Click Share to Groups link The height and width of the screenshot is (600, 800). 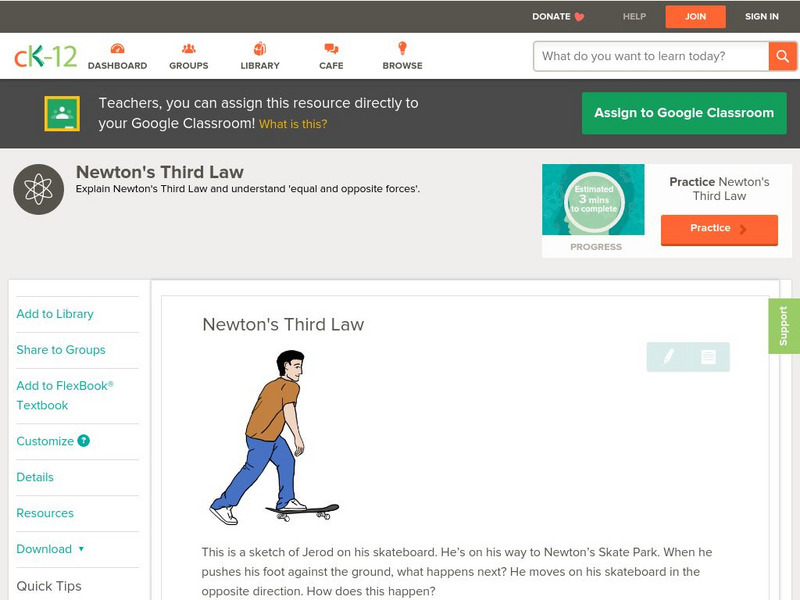[61, 350]
